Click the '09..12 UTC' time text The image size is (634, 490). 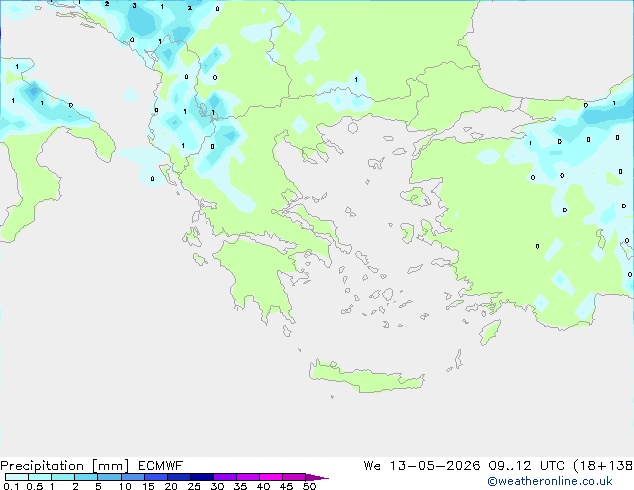click(x=526, y=466)
